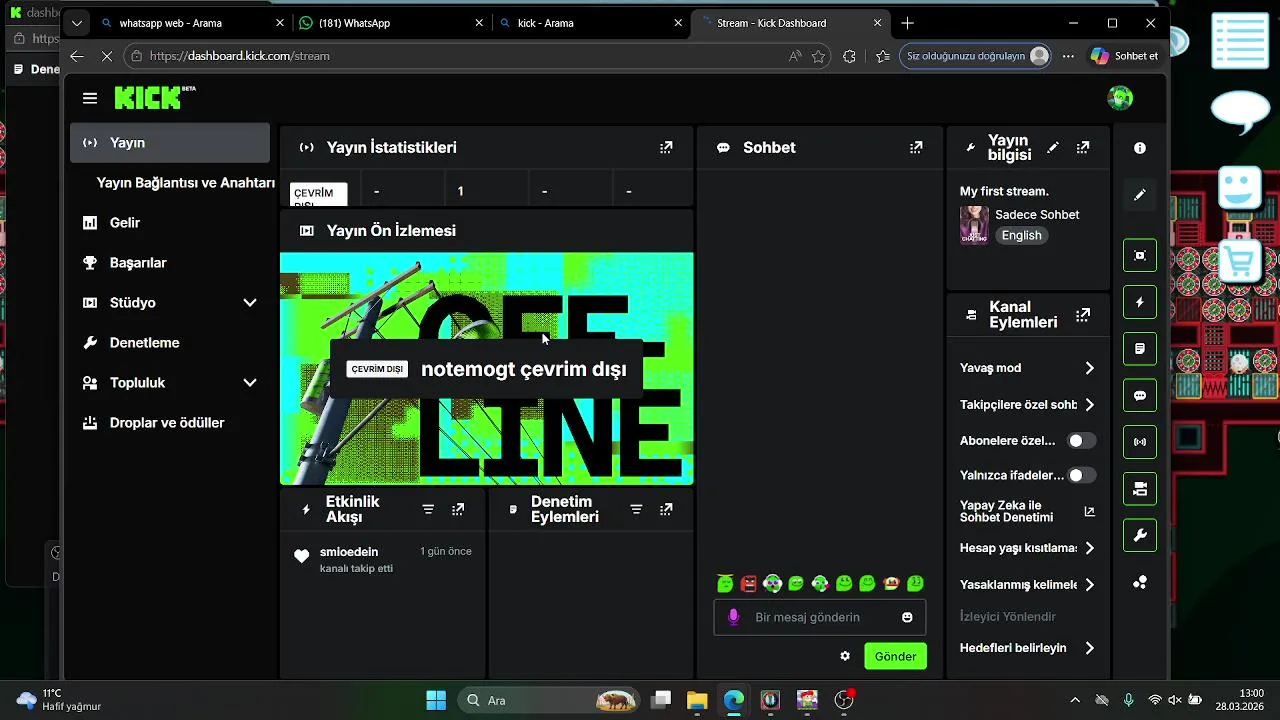Toggle the Yalnızca ifadeler switch
This screenshot has width=1280, height=720.
pyautogui.click(x=1081, y=475)
